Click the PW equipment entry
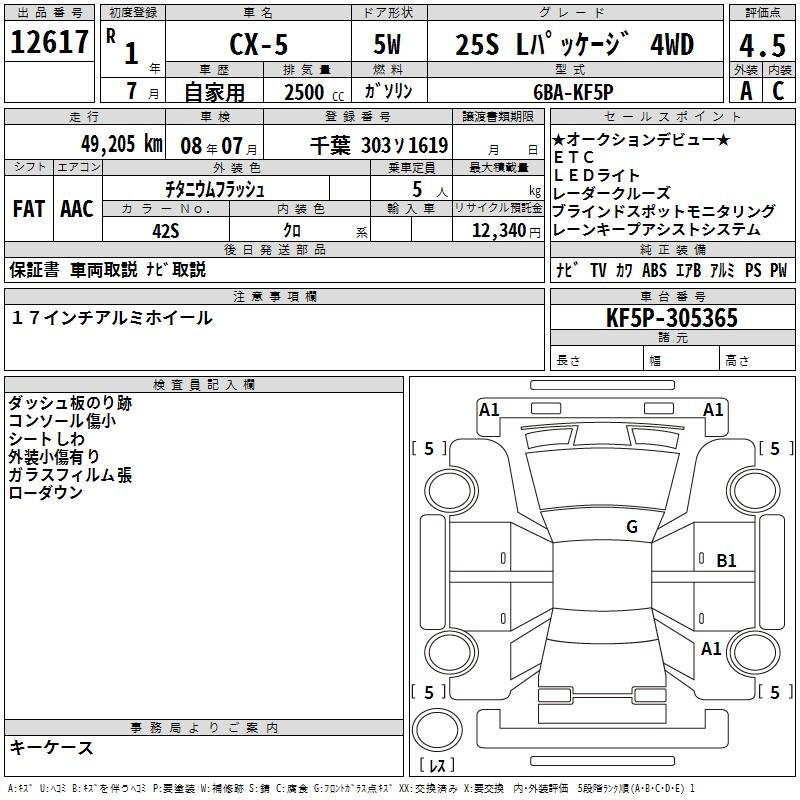 [779, 270]
